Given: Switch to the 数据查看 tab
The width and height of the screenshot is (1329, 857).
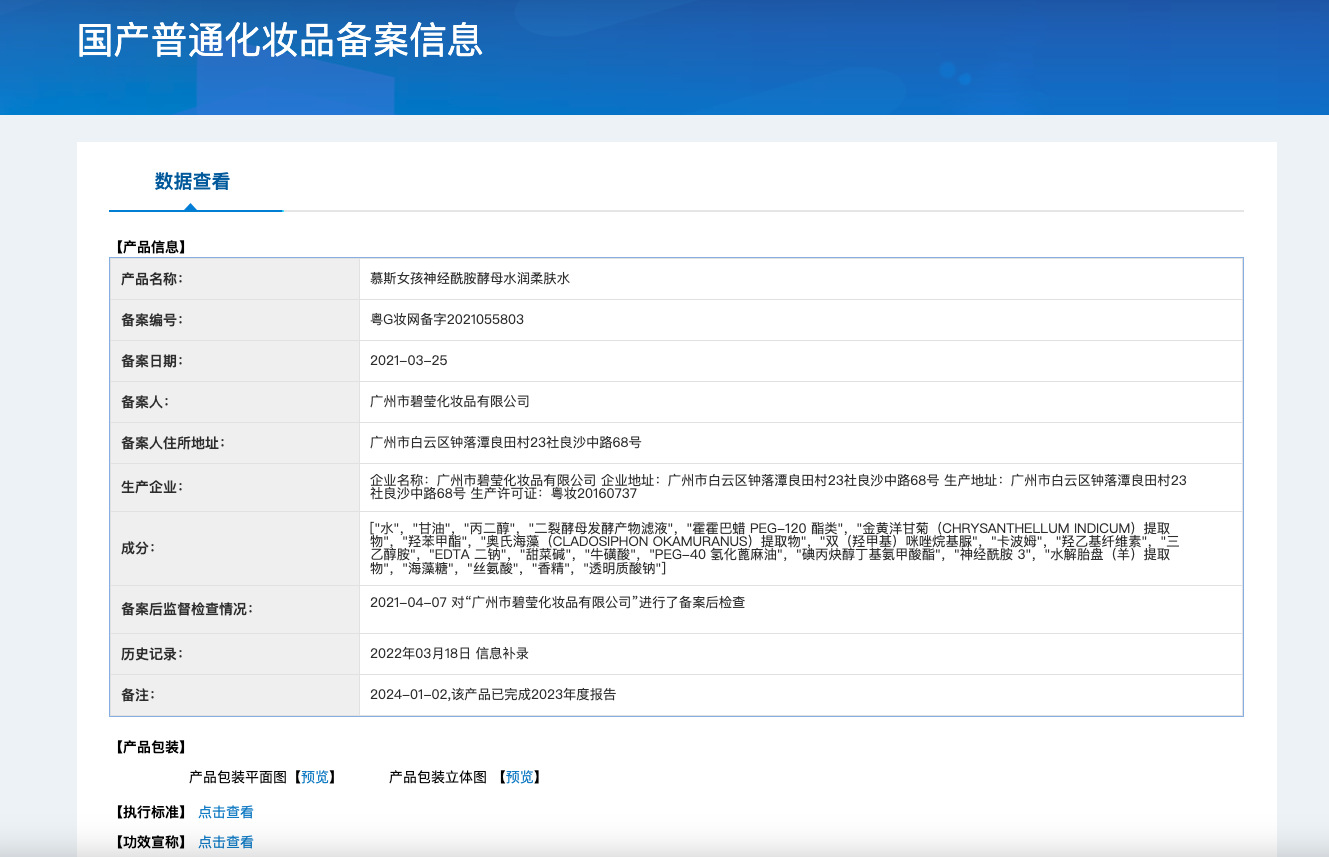Looking at the screenshot, I should point(192,182).
